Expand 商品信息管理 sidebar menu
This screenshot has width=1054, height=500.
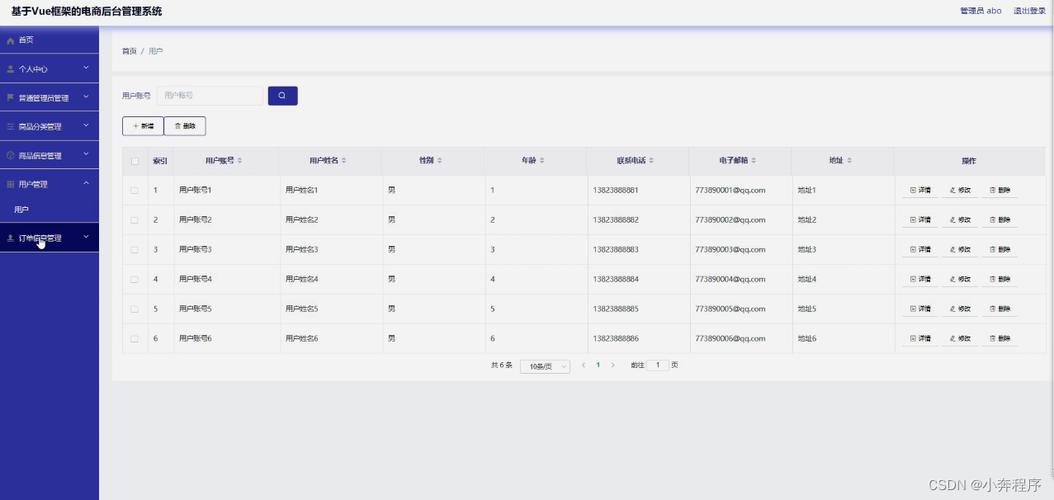[49, 155]
